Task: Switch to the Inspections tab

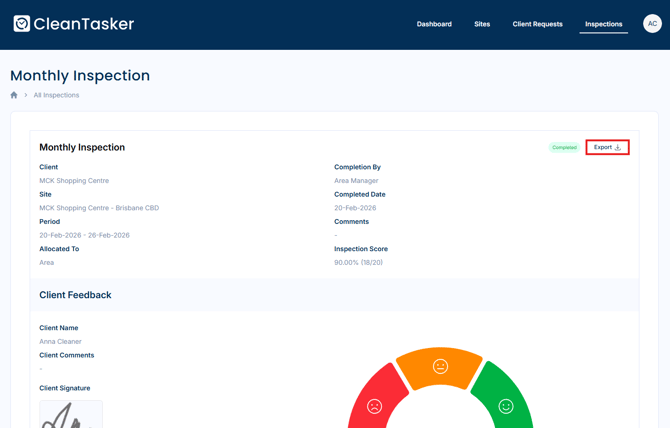Action: click(x=603, y=24)
